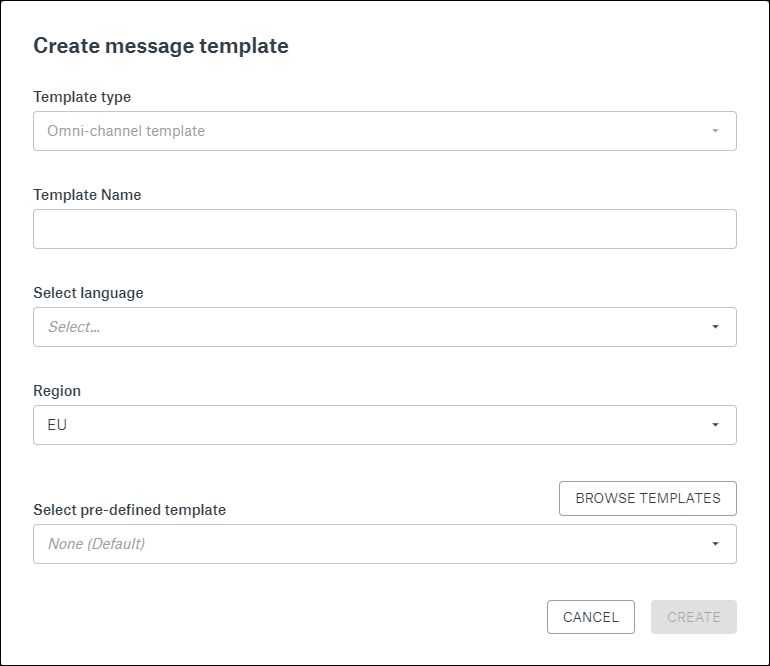Click into the Template Name text field

[384, 229]
